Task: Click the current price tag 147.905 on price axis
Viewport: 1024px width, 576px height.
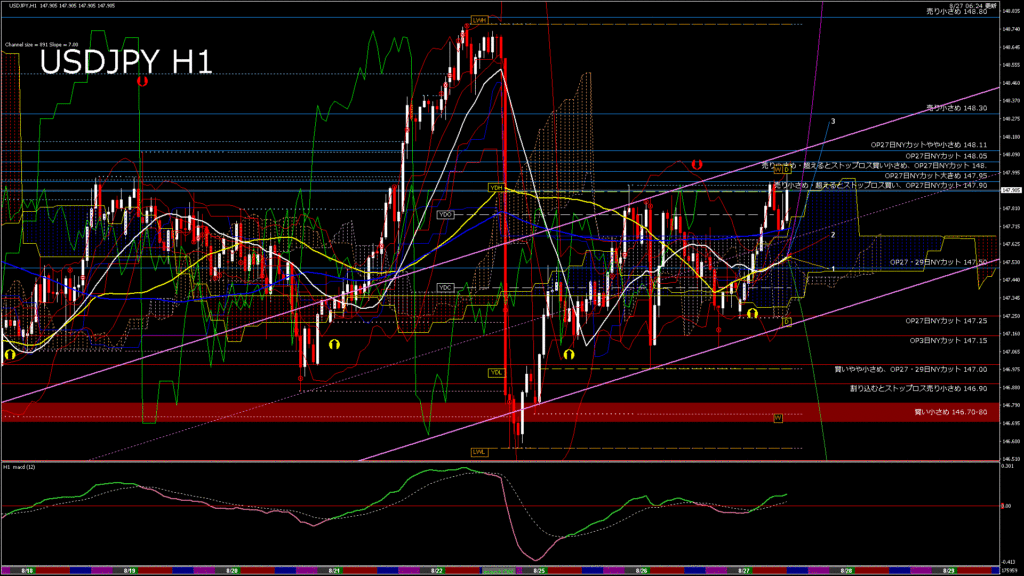Action: click(1009, 189)
